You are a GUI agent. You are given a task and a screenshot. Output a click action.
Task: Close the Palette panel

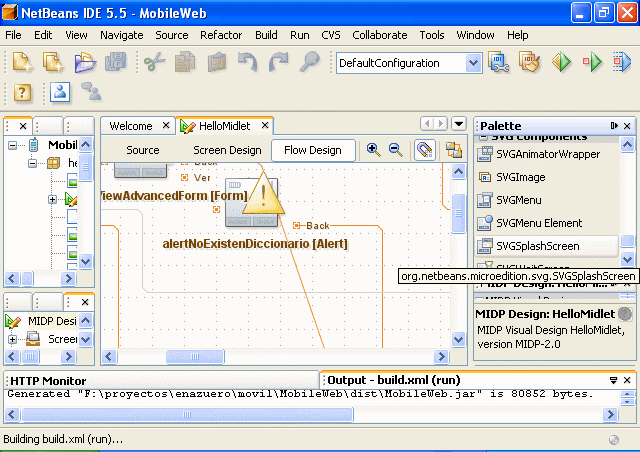[x=627, y=126]
